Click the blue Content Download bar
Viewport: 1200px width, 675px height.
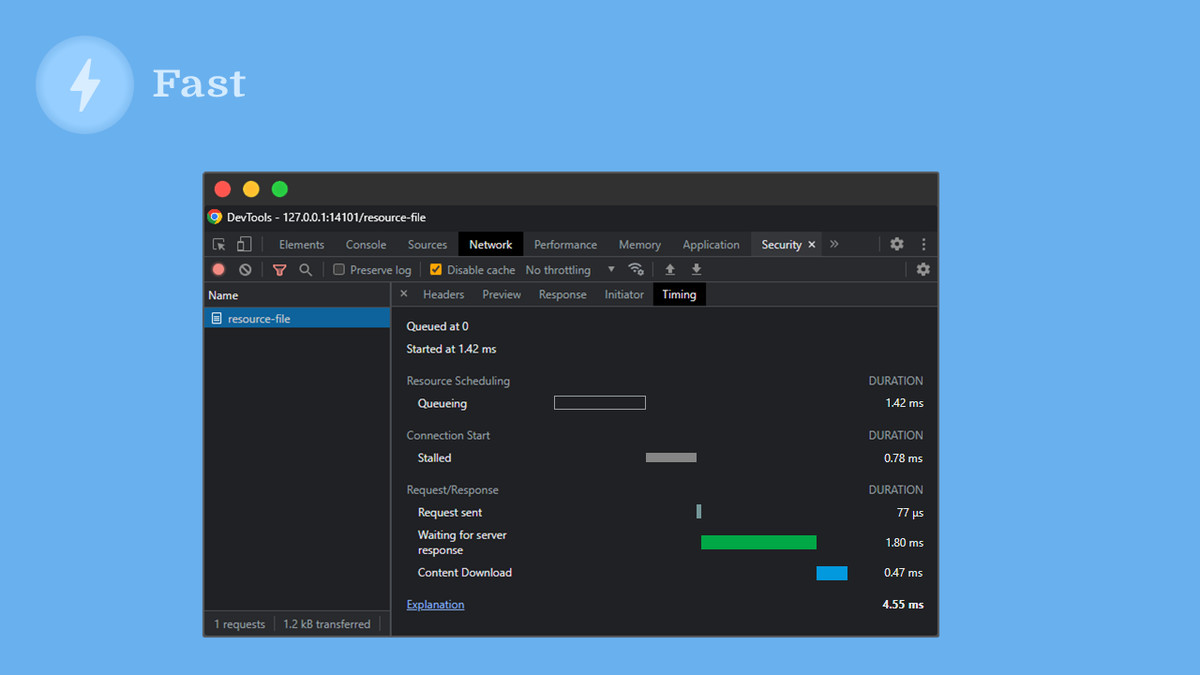coord(832,573)
